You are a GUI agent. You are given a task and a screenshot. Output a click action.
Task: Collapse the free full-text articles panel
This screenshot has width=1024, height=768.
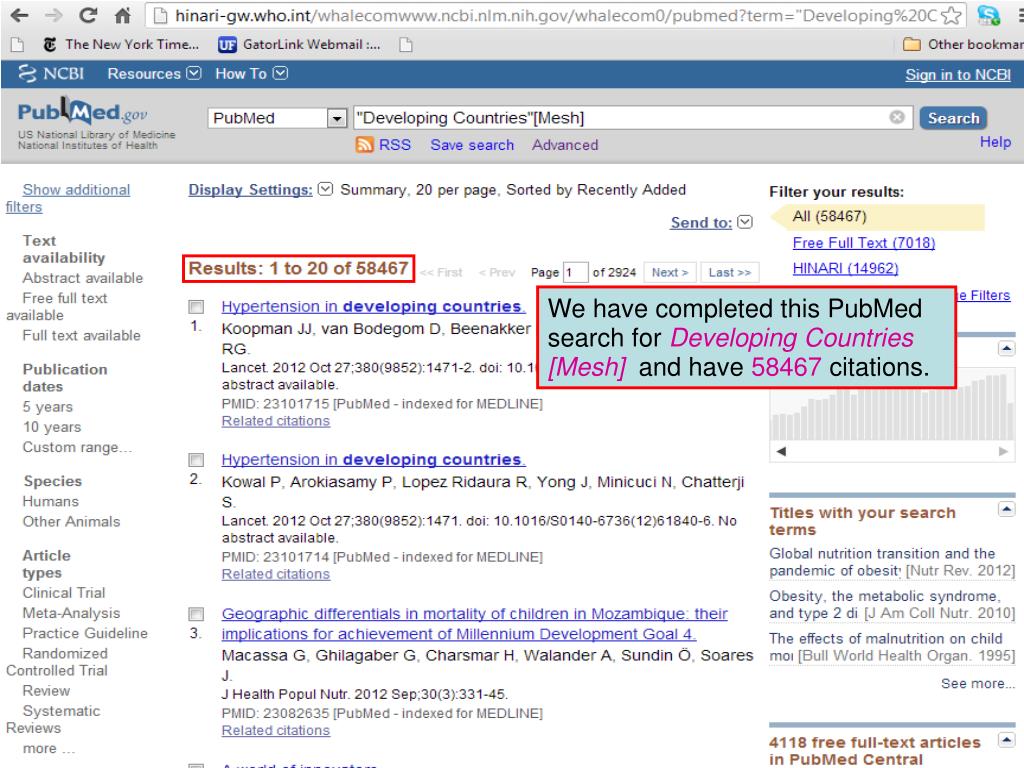click(1006, 739)
